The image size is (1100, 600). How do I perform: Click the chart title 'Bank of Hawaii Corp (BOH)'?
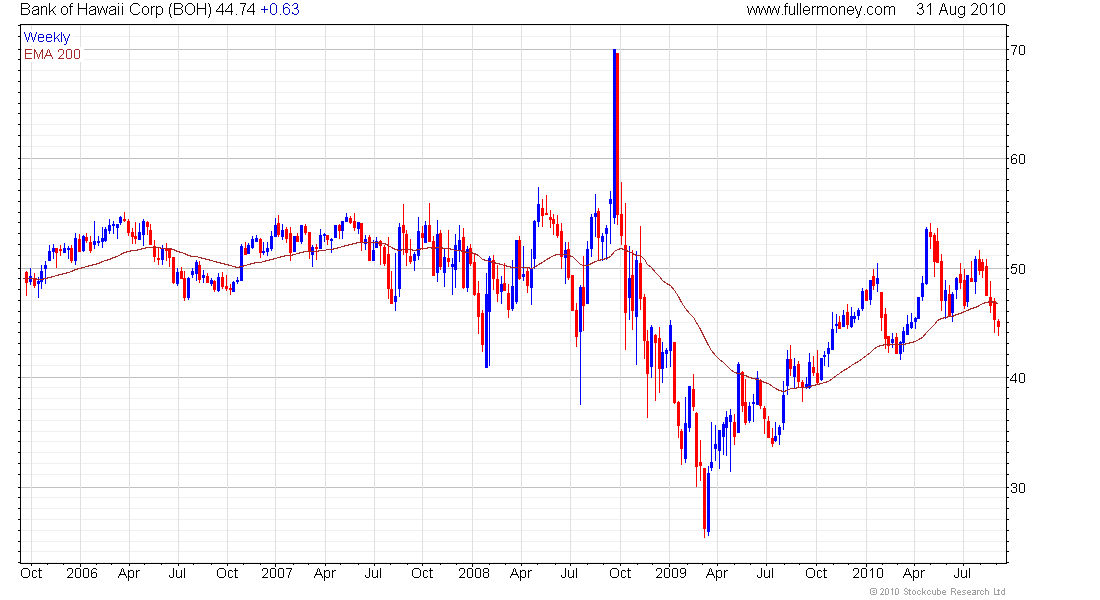click(116, 10)
